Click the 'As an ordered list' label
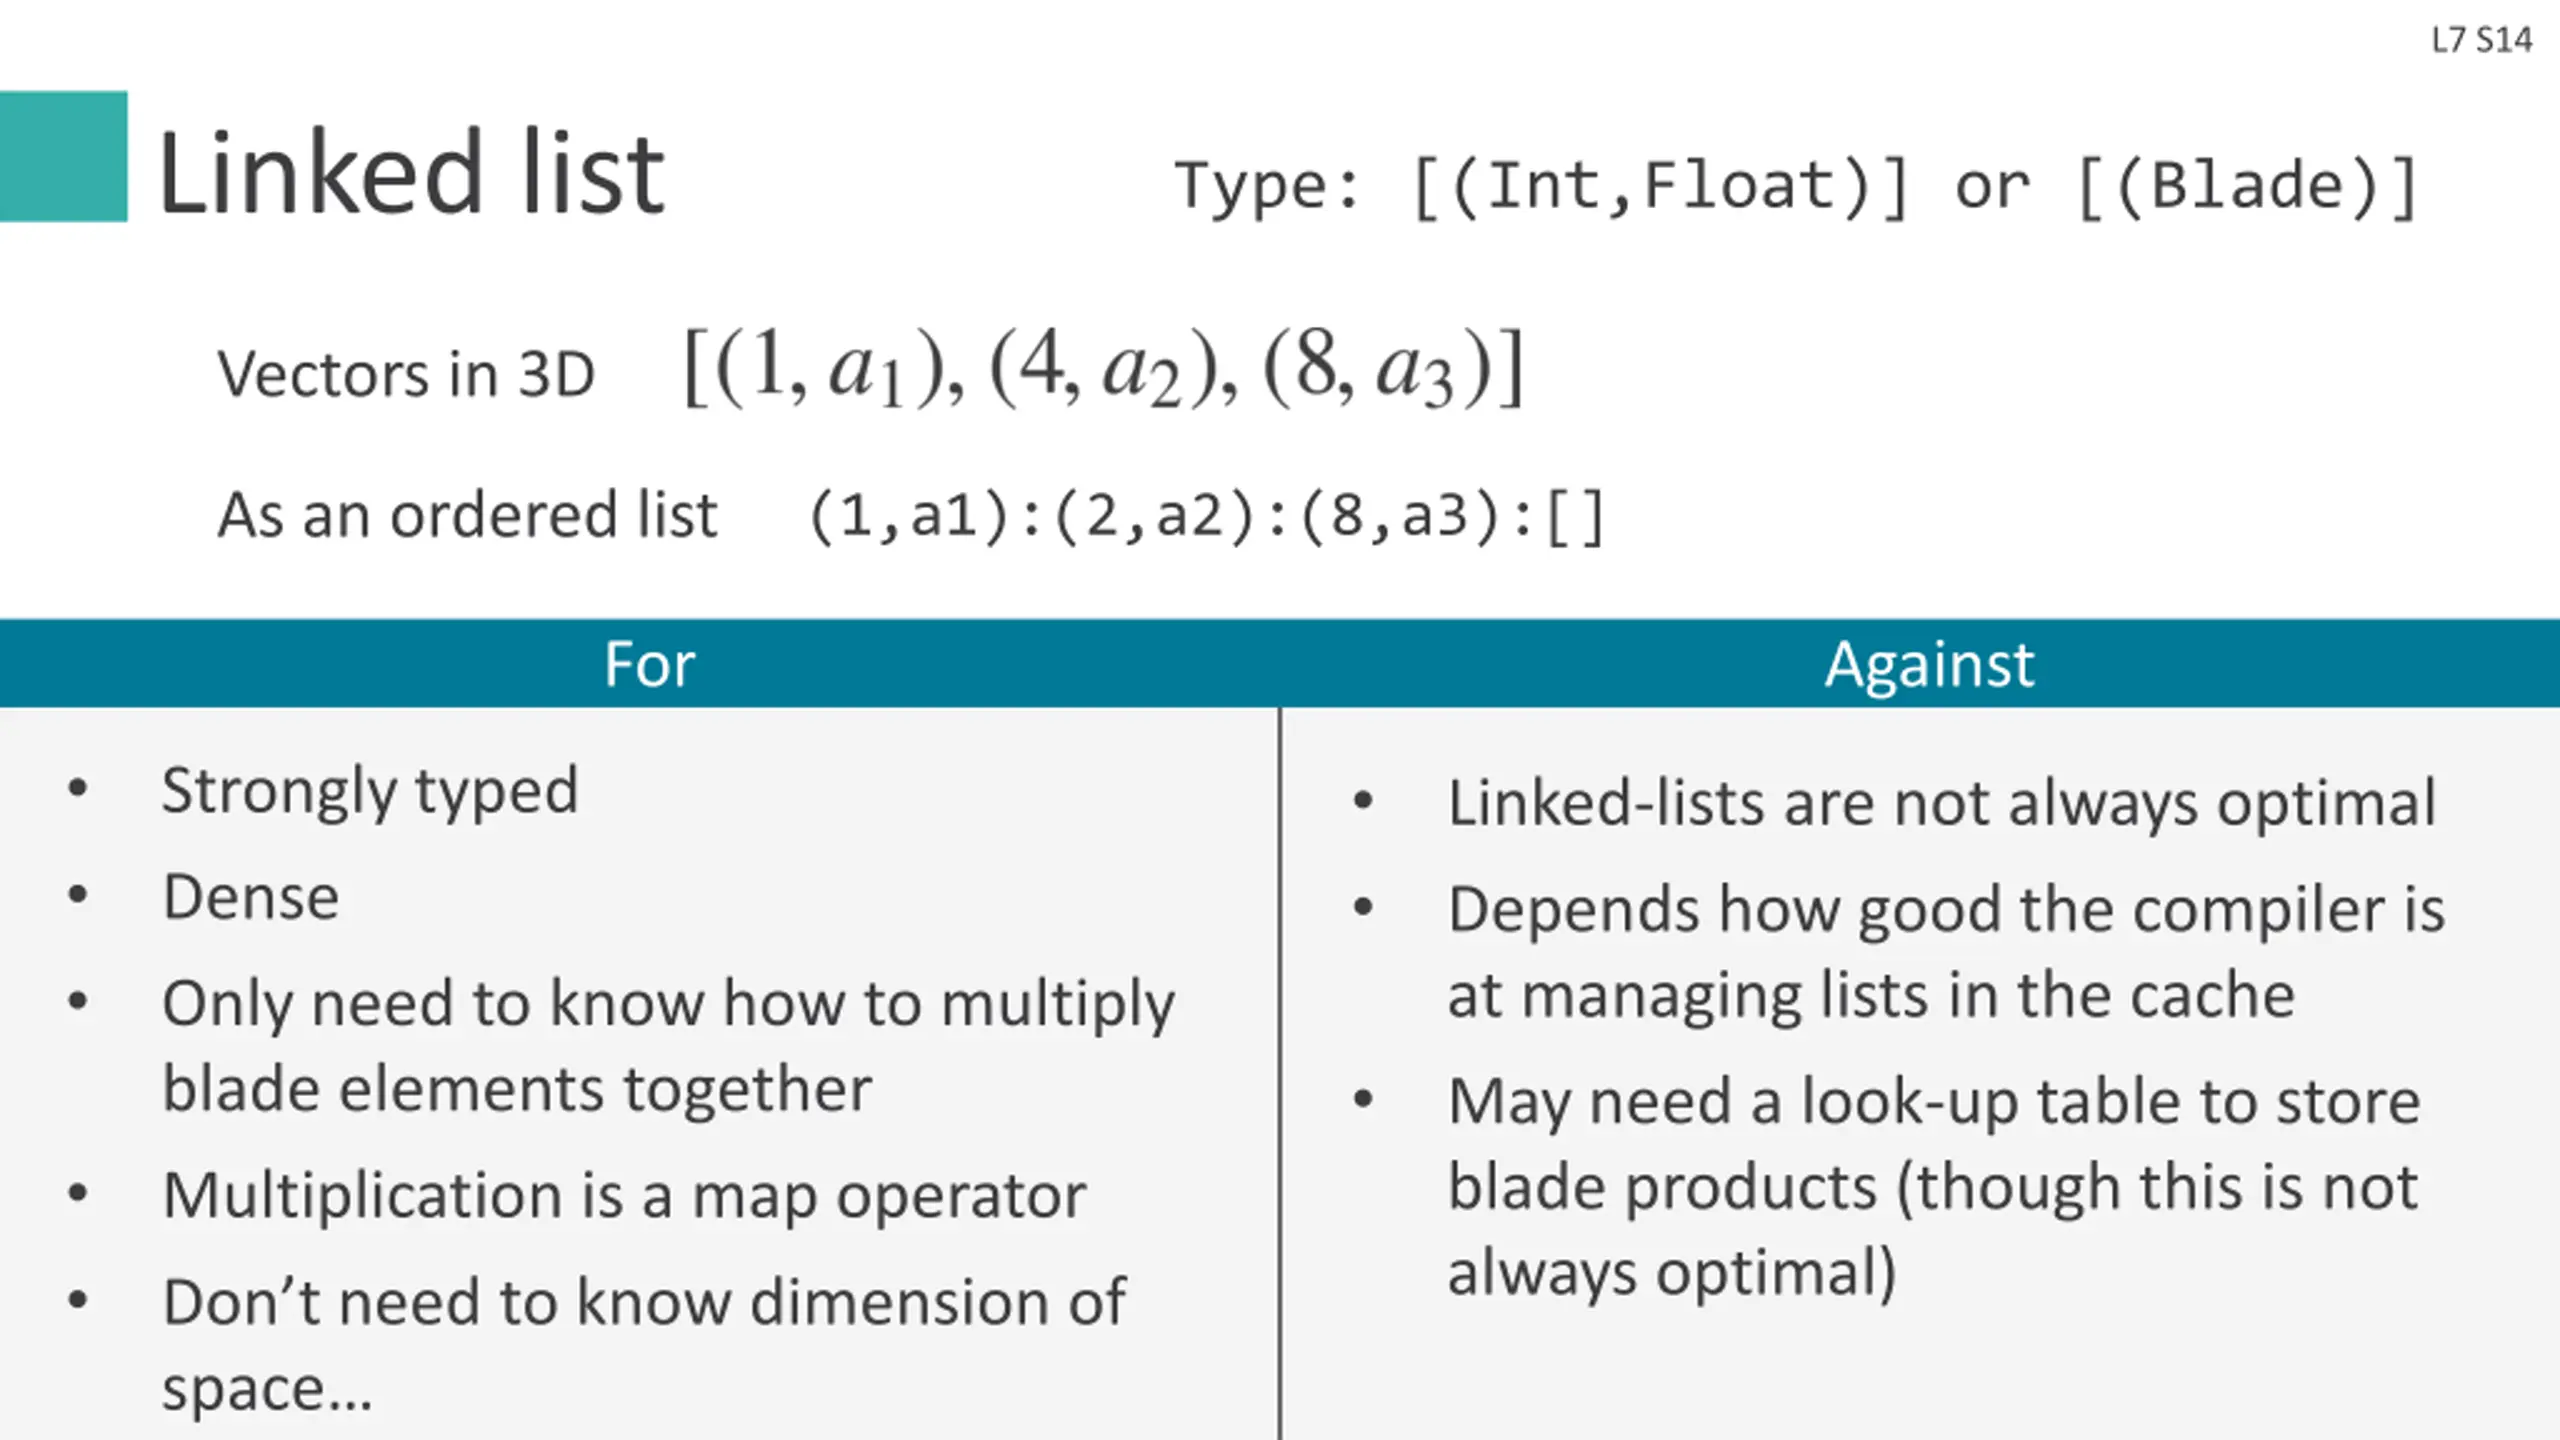This screenshot has width=2560, height=1440. pos(467,516)
